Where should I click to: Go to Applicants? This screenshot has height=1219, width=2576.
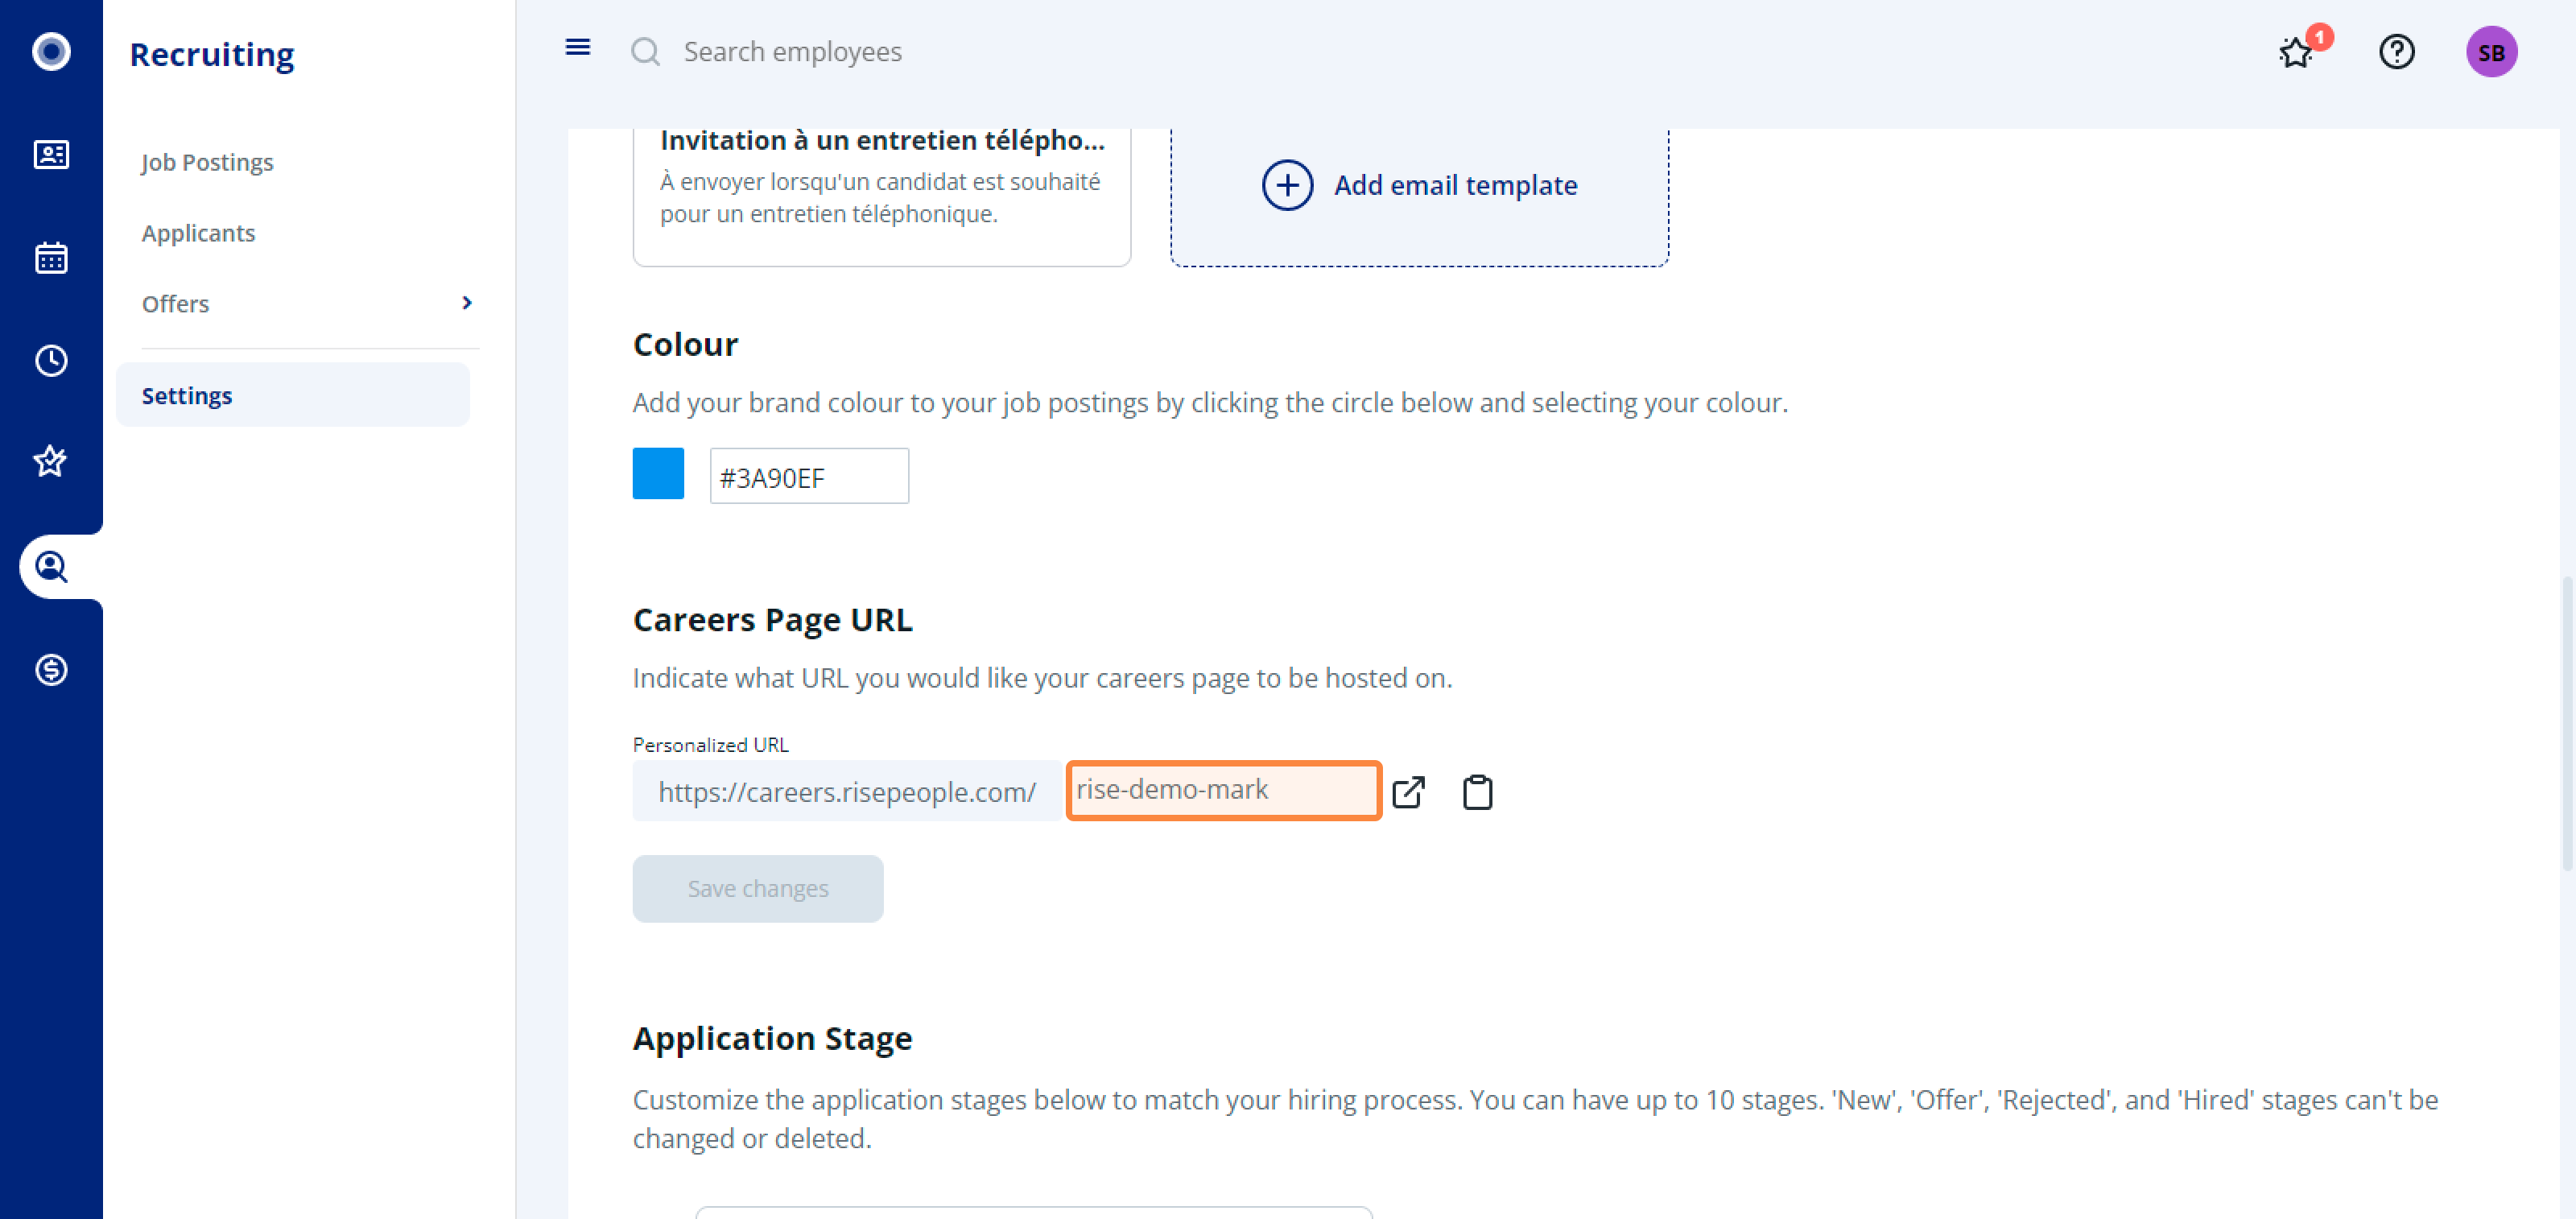pos(198,233)
